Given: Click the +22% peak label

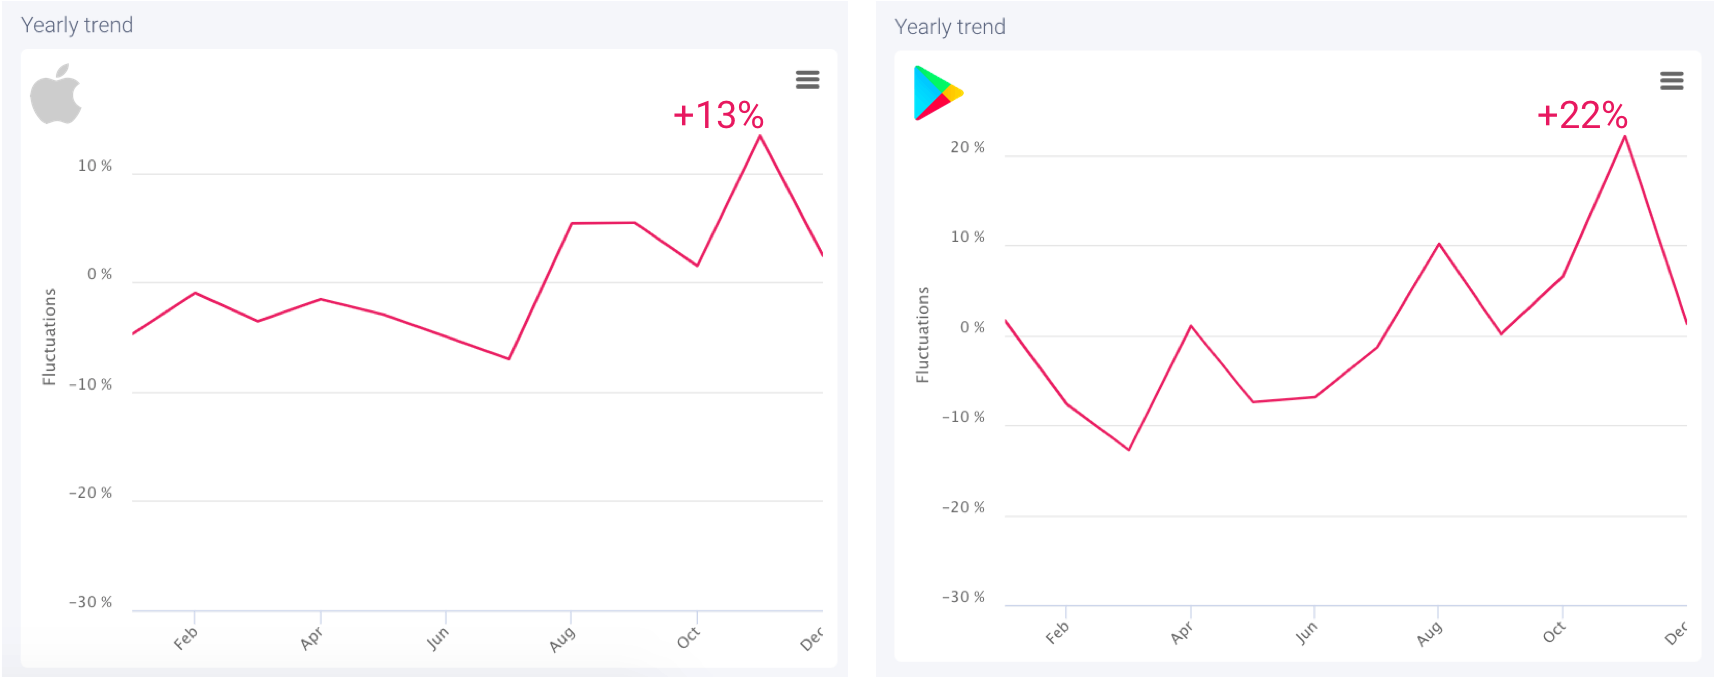Looking at the screenshot, I should tap(1582, 116).
